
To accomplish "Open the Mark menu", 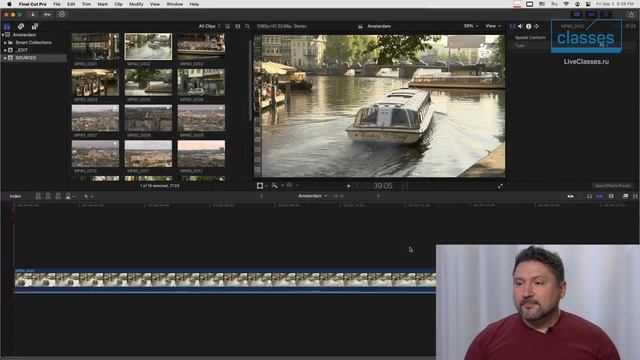I will (x=102, y=4).
